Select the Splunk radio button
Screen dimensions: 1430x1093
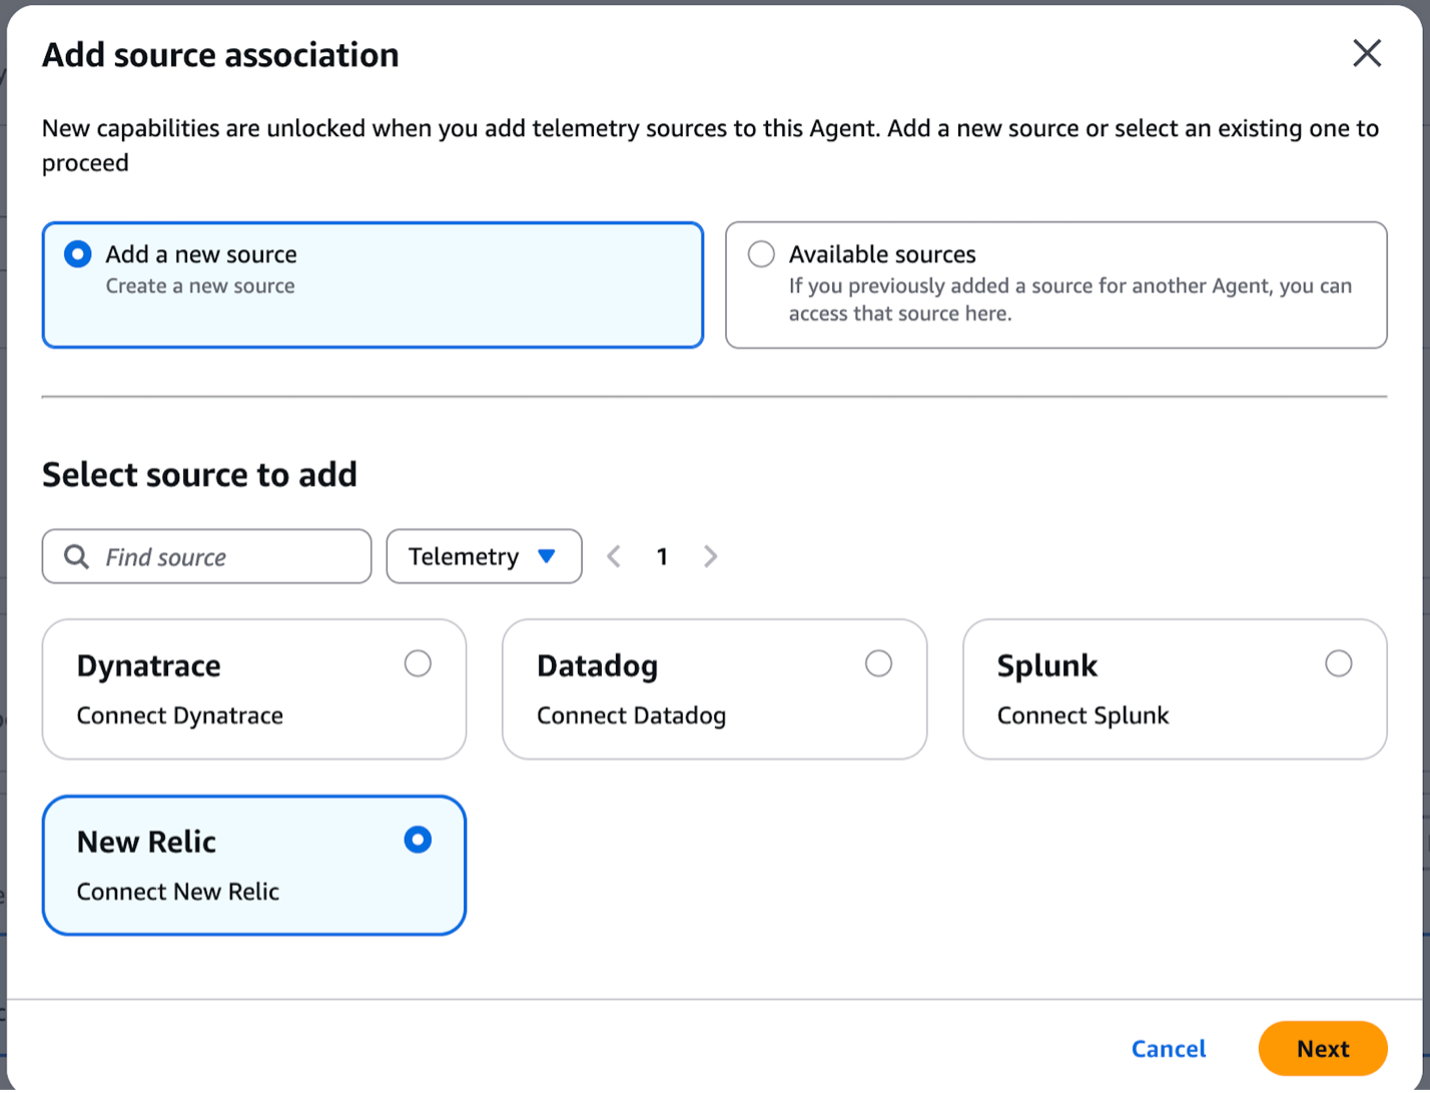1338,663
